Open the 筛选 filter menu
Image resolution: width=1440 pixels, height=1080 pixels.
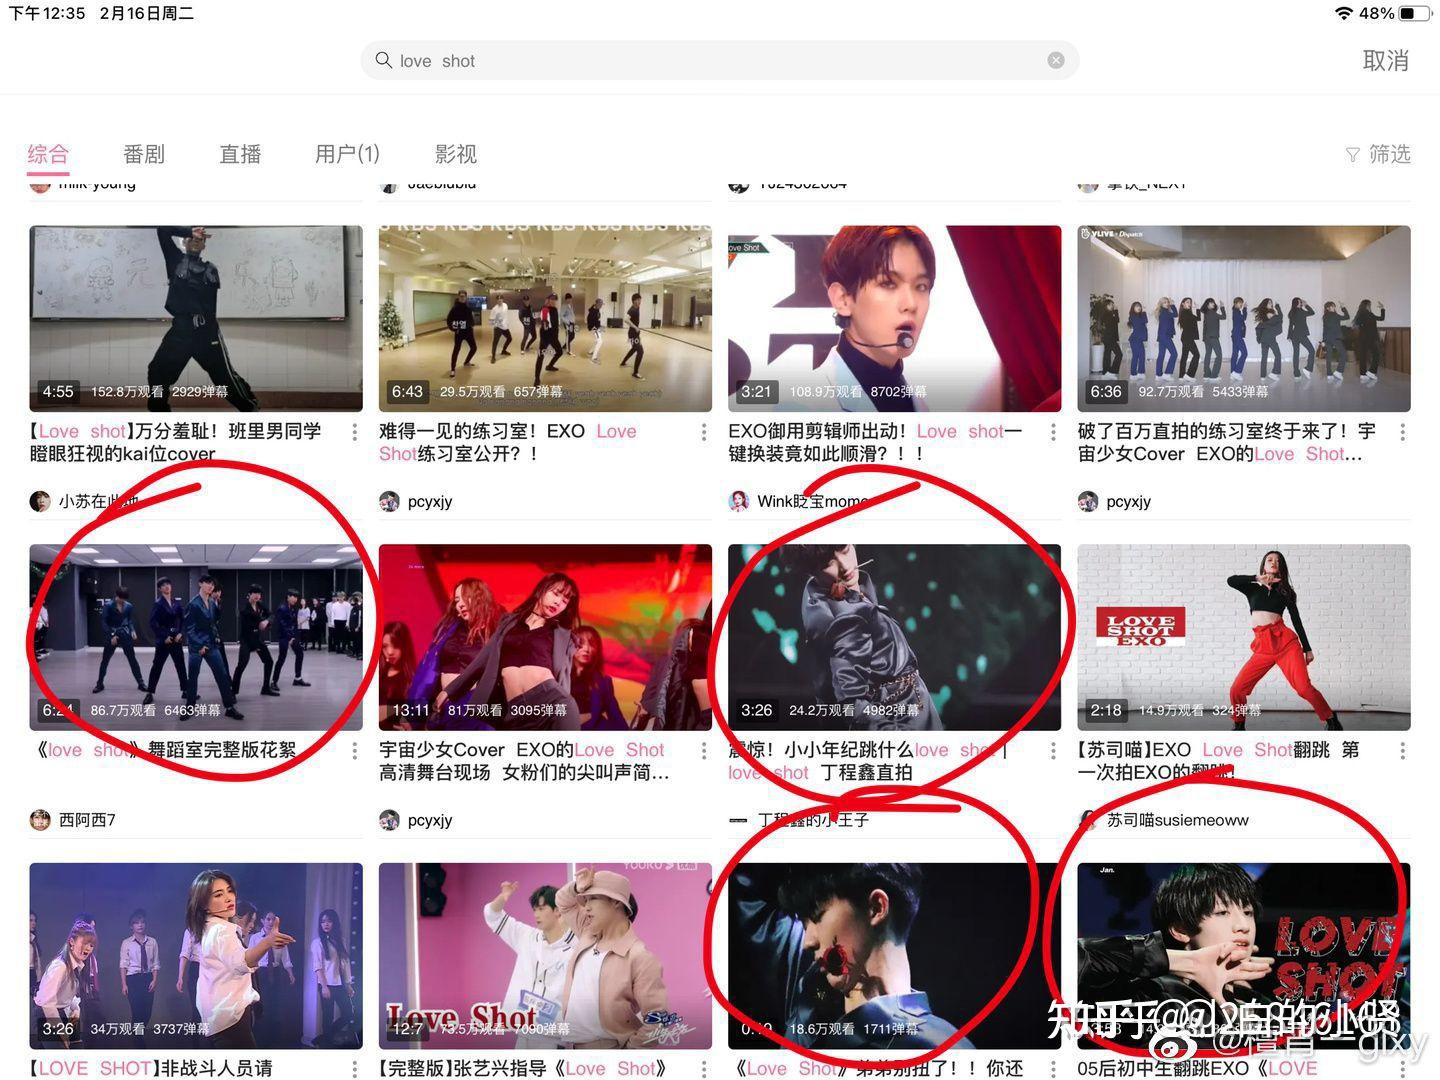point(1378,154)
